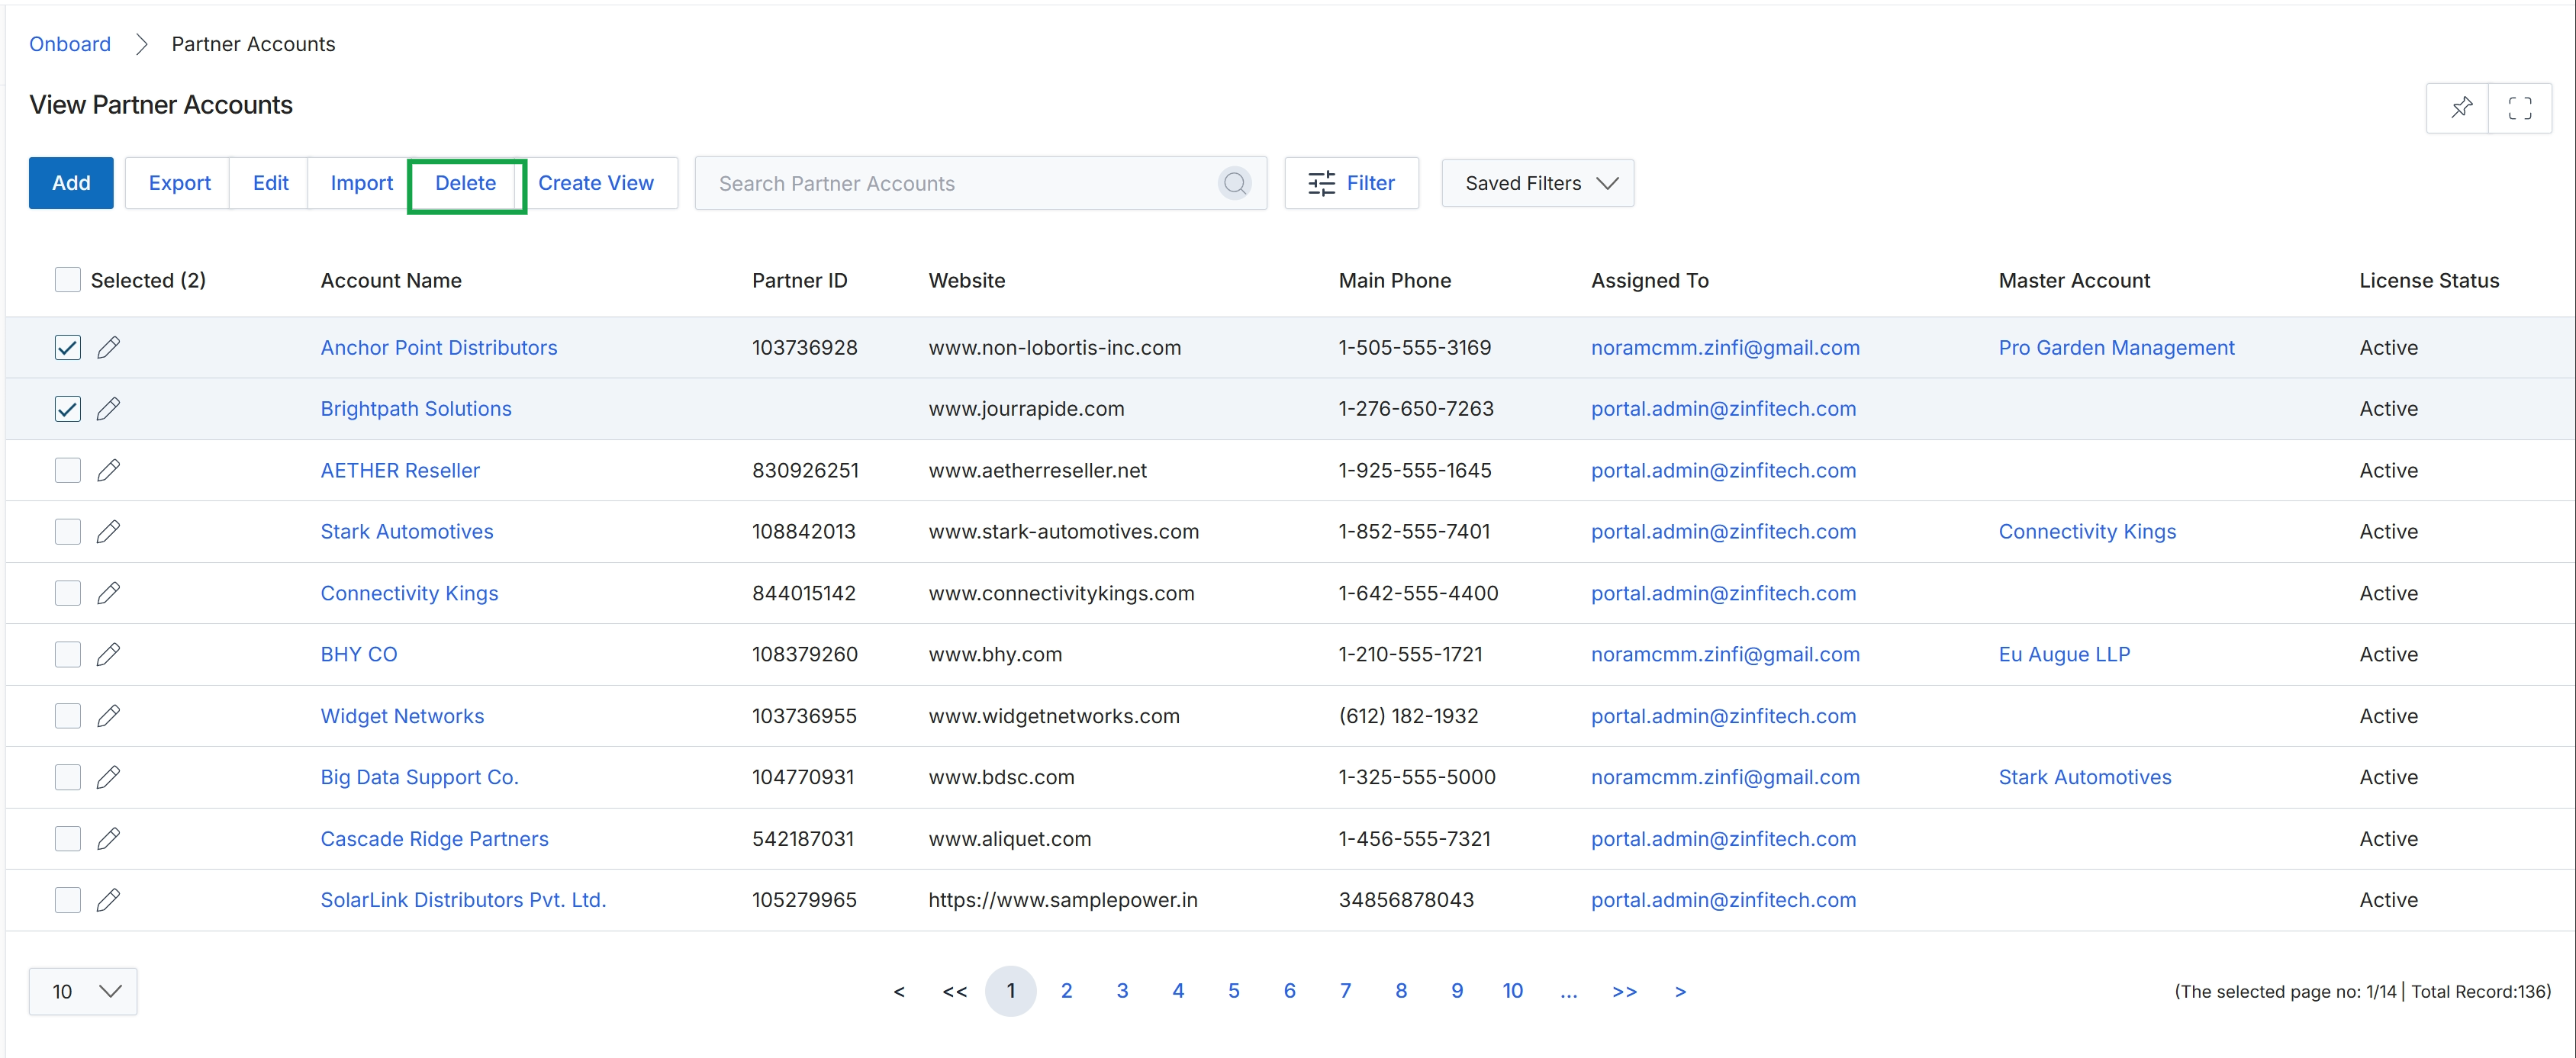Edit pencil for AETHER Reseller row
Image resolution: width=2576 pixels, height=1058 pixels.
[x=108, y=470]
